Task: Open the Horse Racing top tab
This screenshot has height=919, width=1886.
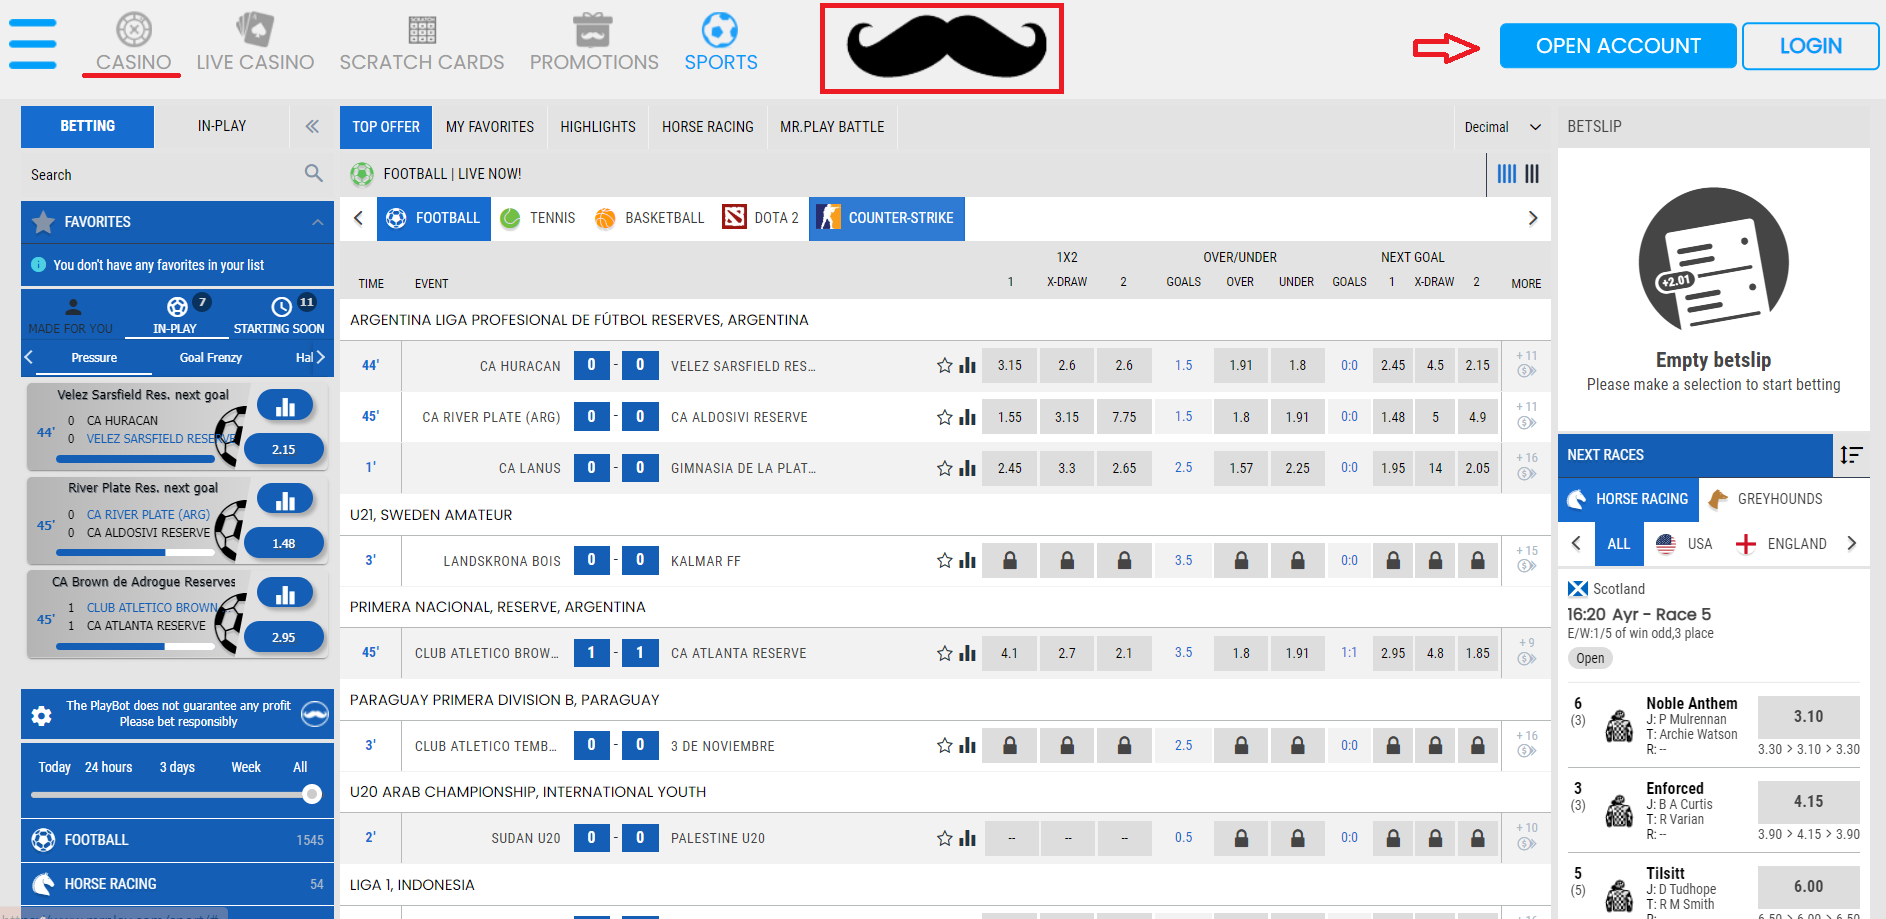Action: tap(708, 127)
